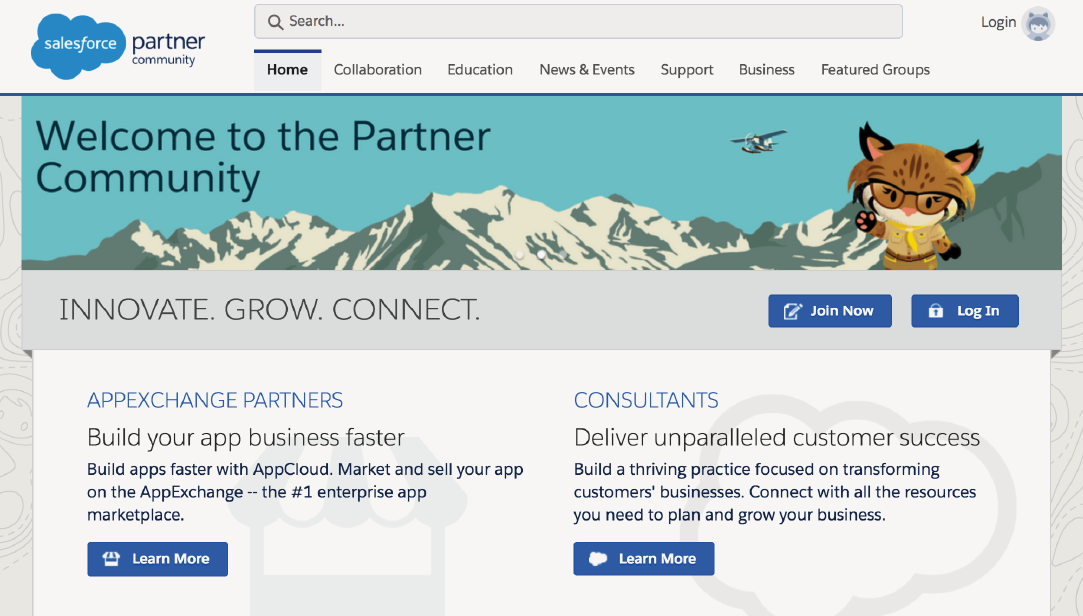Go to the Education menu
This screenshot has height=616, width=1083.
480,70
